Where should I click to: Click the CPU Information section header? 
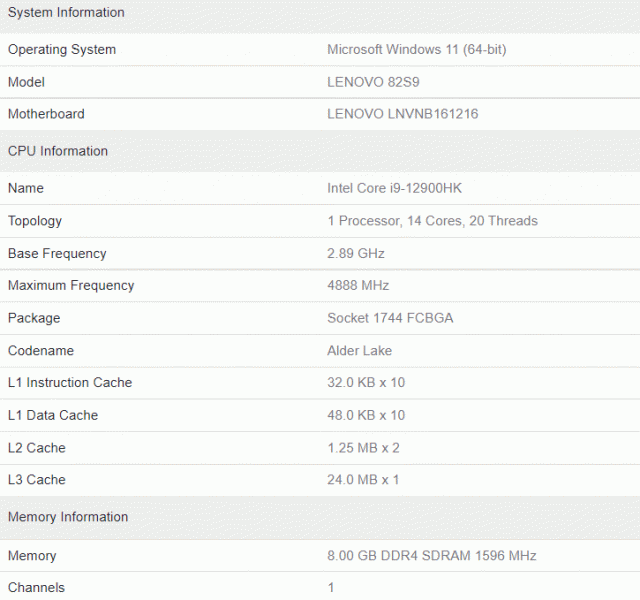[x=58, y=151]
